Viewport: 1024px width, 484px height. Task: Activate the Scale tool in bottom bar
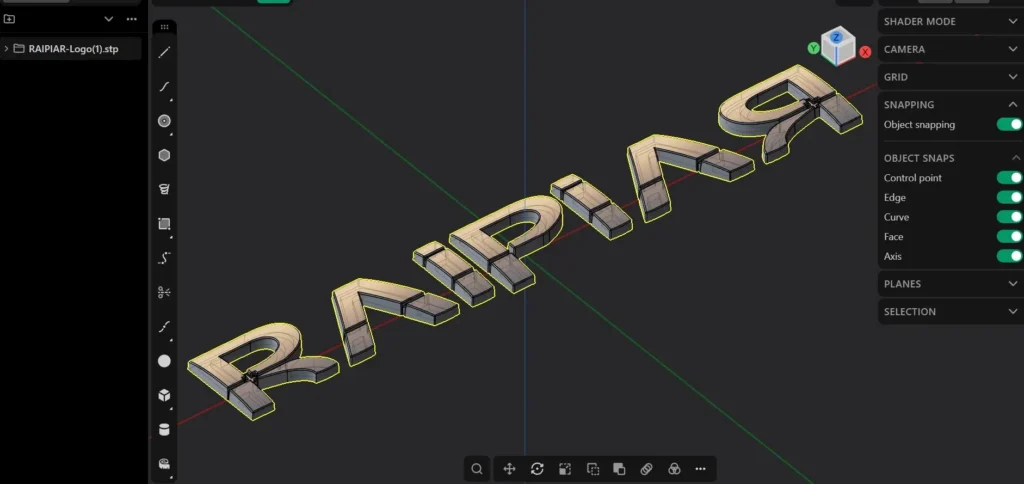point(565,469)
